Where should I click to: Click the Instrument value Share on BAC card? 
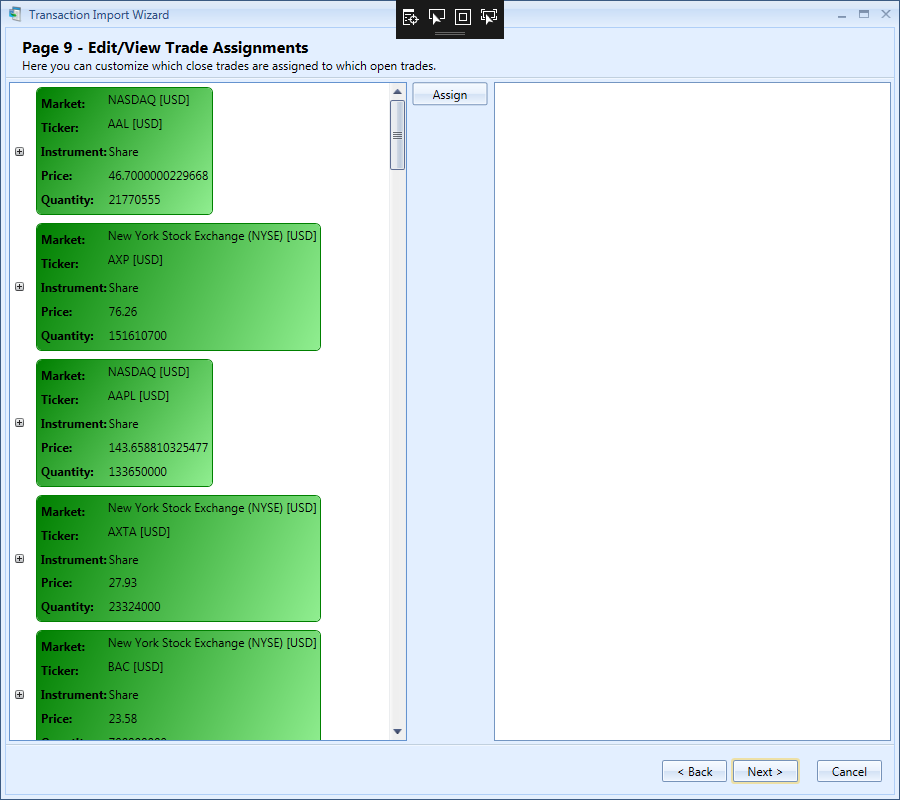click(123, 695)
